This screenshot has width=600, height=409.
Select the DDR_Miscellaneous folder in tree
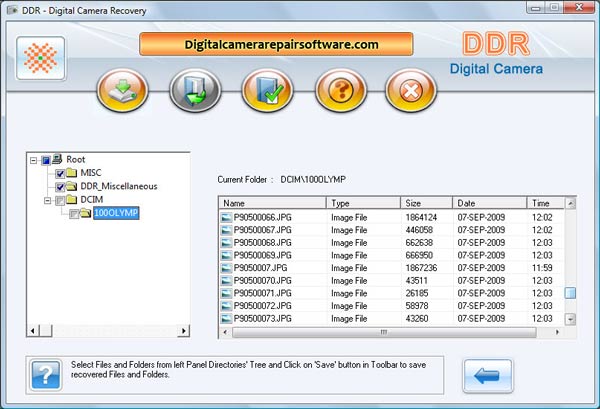tap(119, 186)
